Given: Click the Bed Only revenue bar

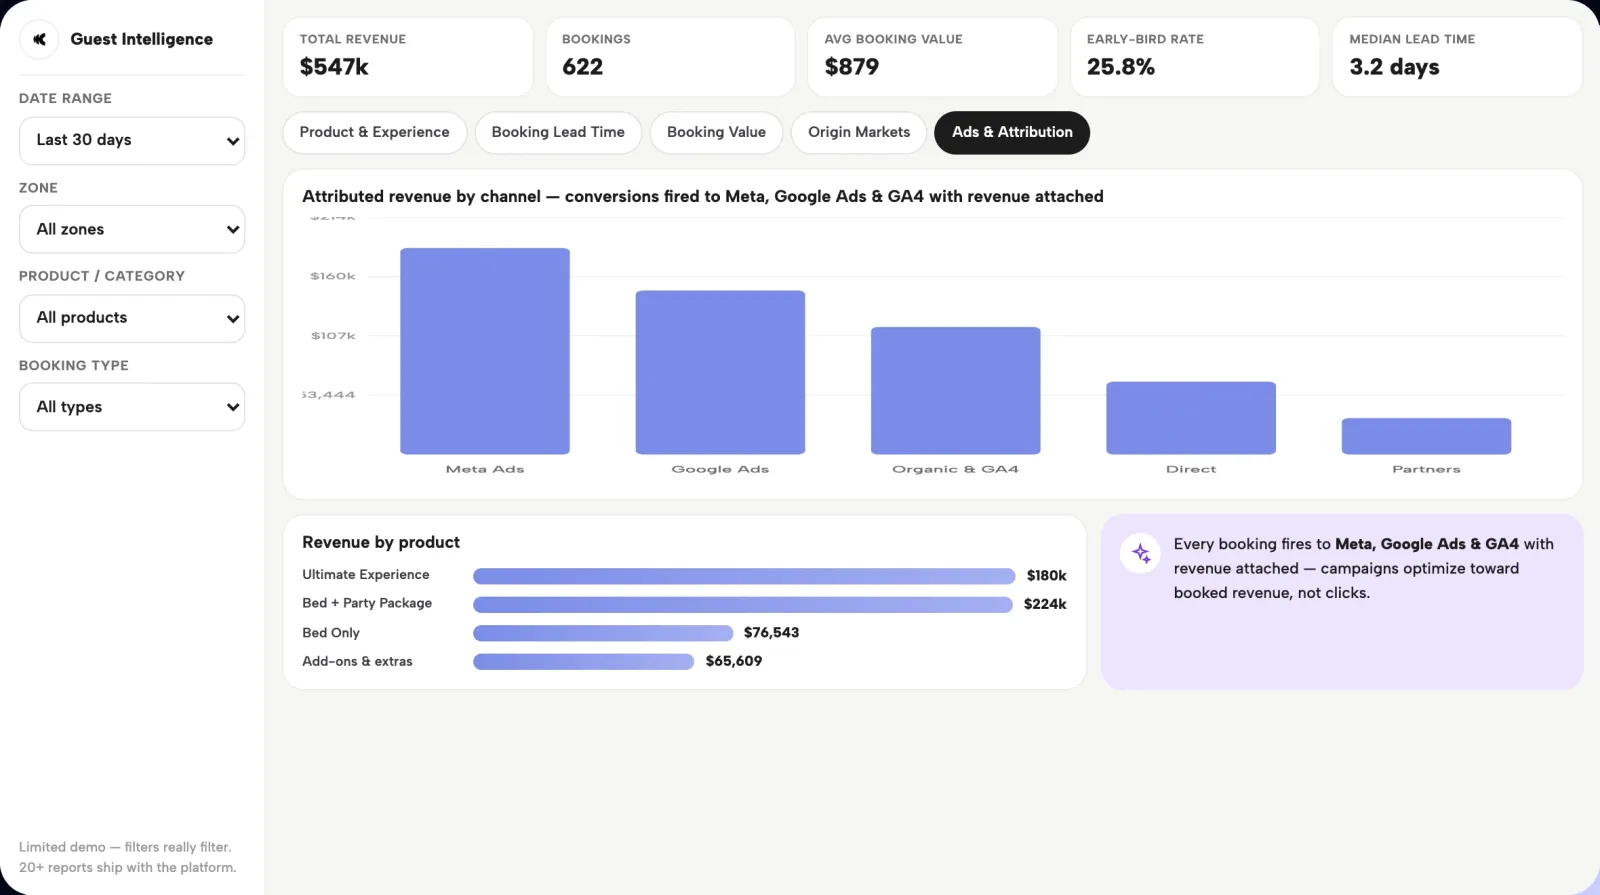Looking at the screenshot, I should (x=603, y=633).
